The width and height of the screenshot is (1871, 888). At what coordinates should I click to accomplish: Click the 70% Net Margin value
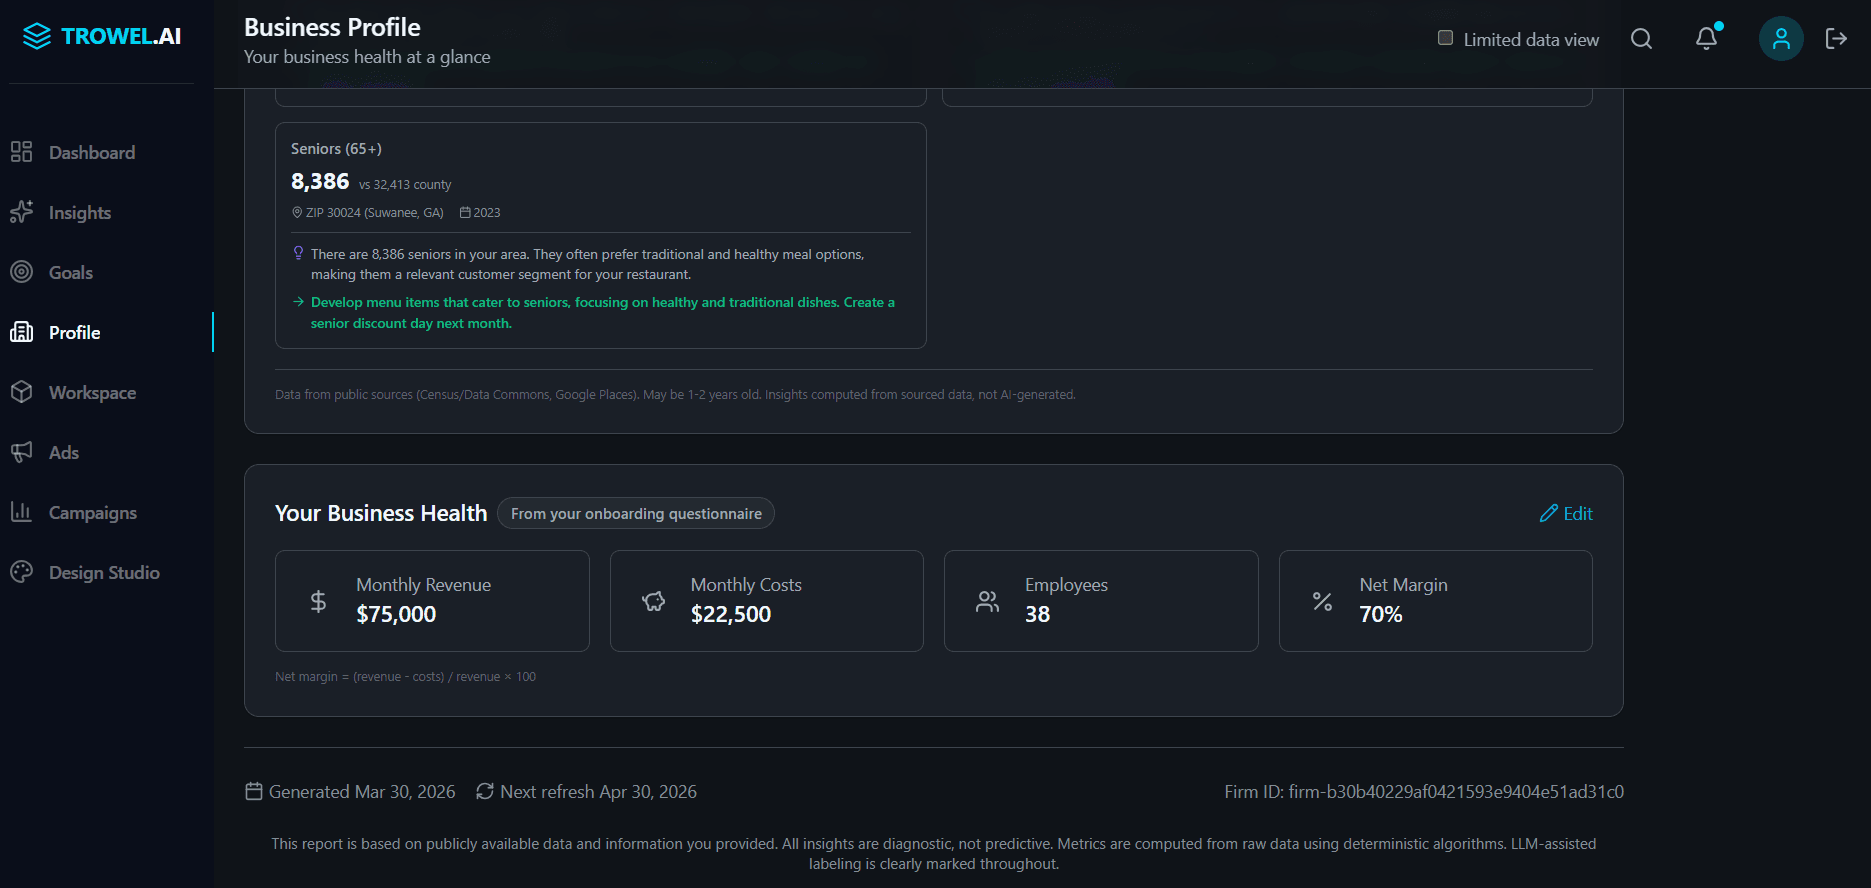pyautogui.click(x=1381, y=614)
